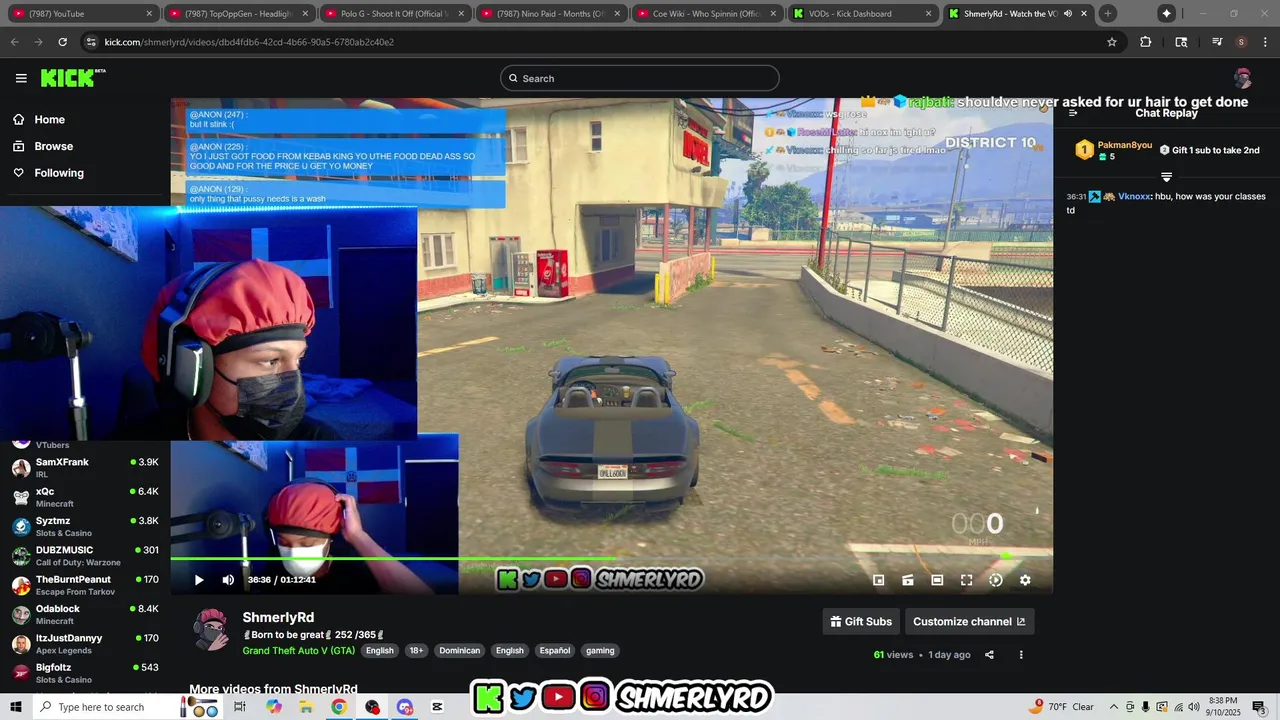The width and height of the screenshot is (1280, 720).
Task: Open Odablock channel in sidebar
Action: 85,614
